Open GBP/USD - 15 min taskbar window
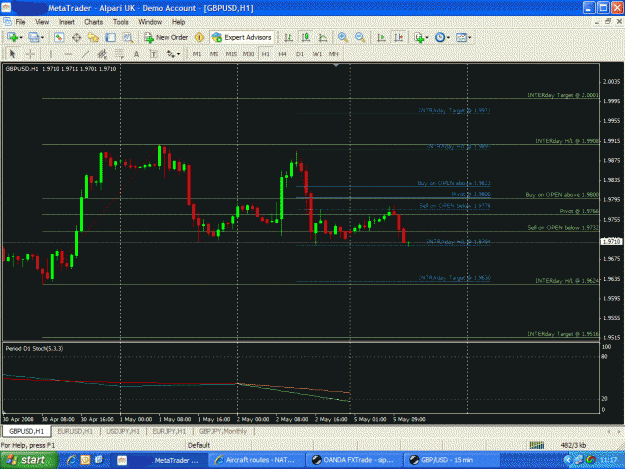The width and height of the screenshot is (625, 469). tap(450, 460)
